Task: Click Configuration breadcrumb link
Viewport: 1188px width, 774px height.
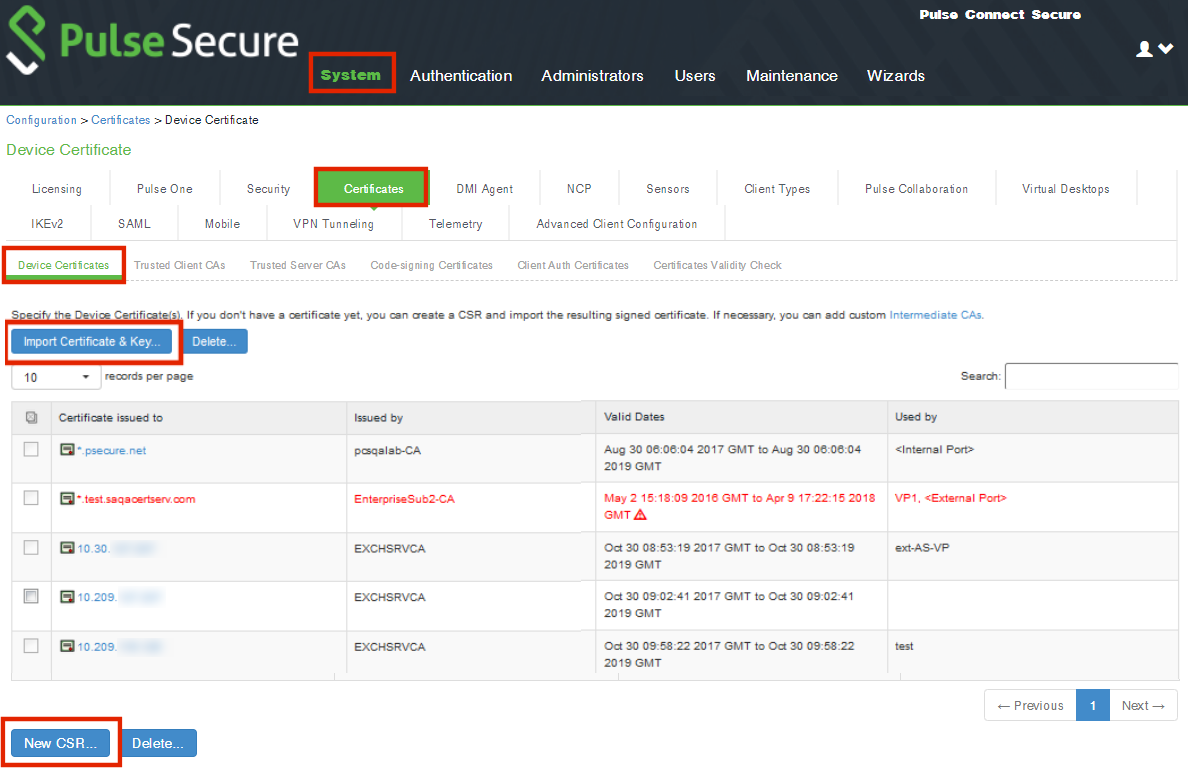Action: (42, 120)
